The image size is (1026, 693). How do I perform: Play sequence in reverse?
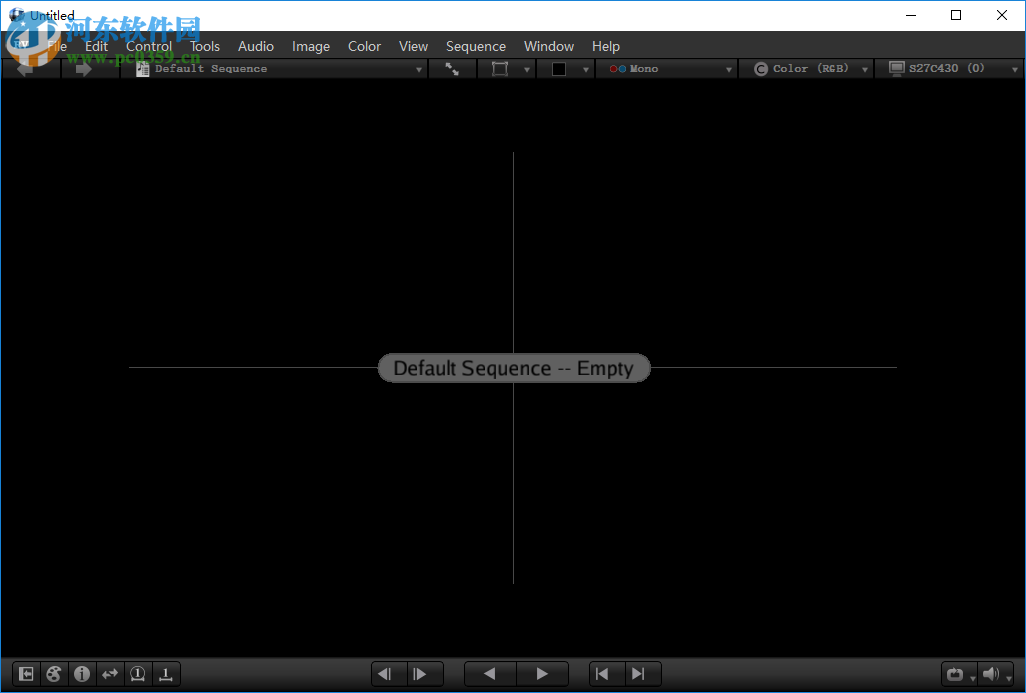coord(489,674)
